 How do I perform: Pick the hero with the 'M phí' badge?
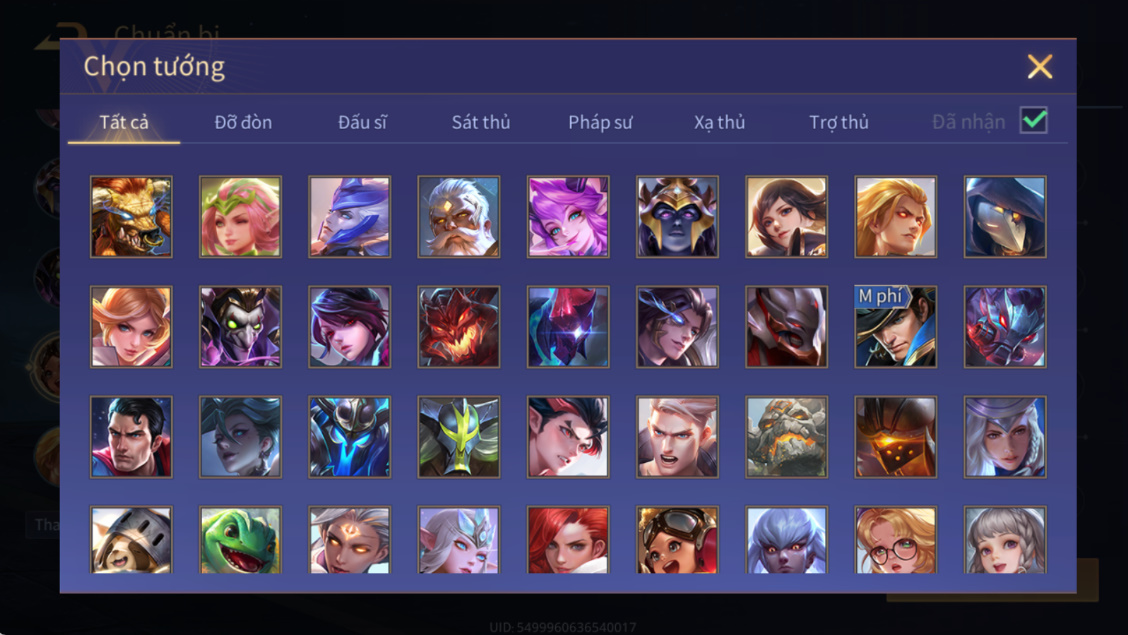[x=896, y=326]
